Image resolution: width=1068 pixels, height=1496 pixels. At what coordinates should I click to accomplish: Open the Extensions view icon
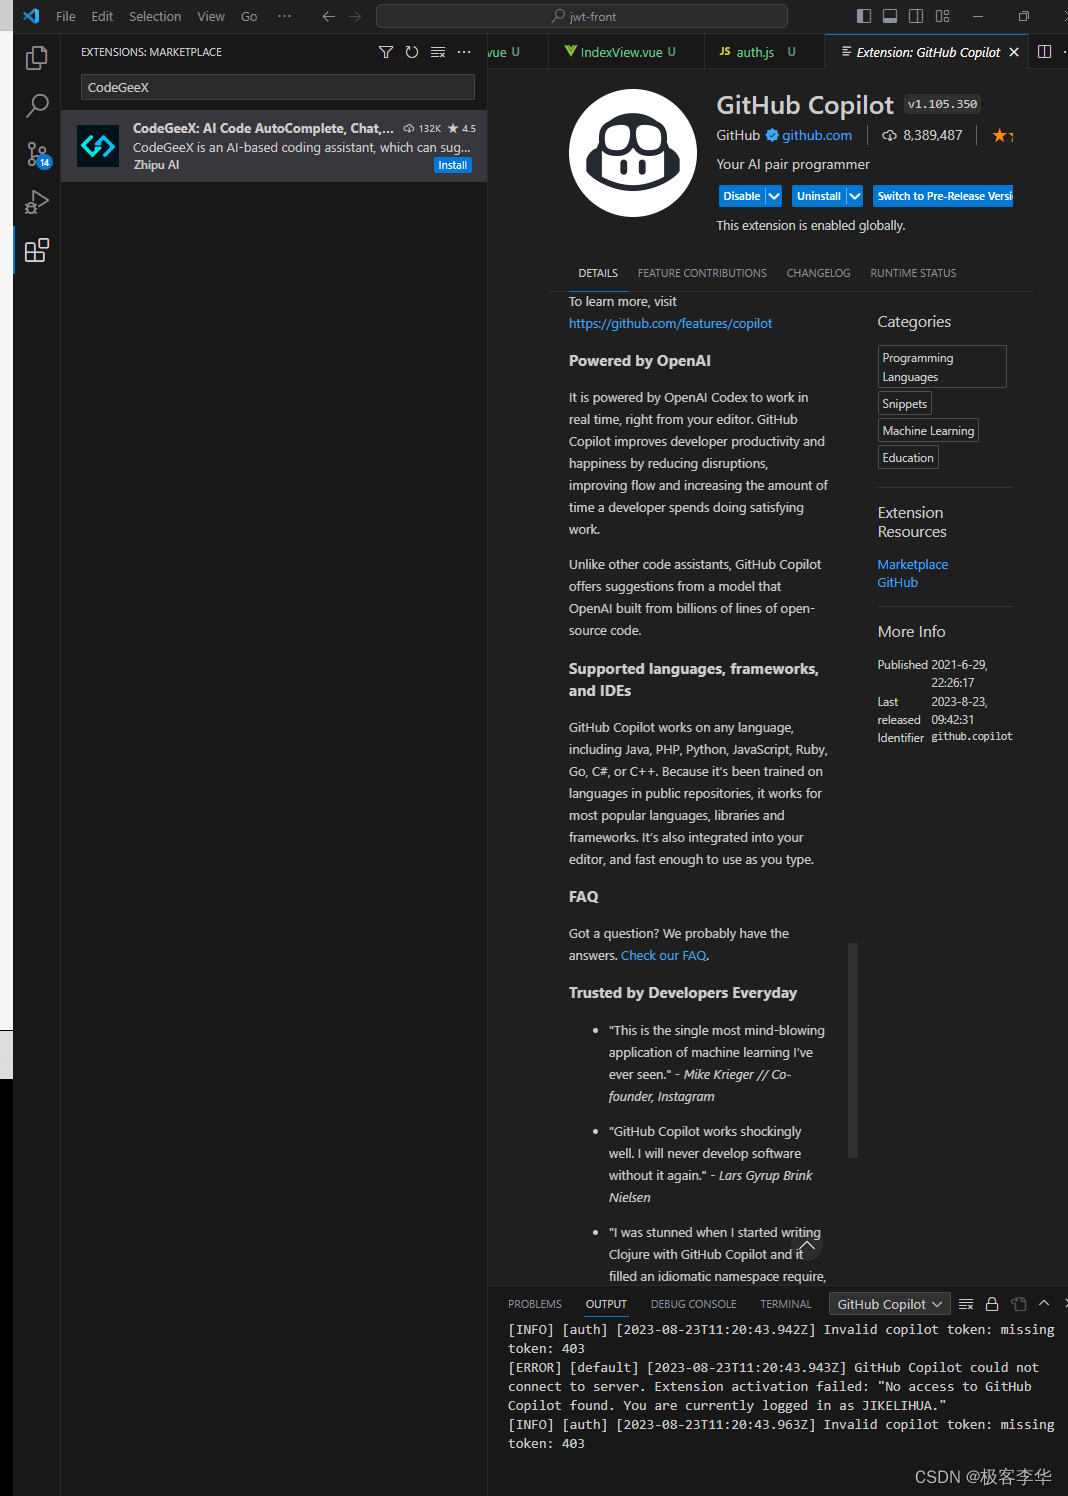37,250
